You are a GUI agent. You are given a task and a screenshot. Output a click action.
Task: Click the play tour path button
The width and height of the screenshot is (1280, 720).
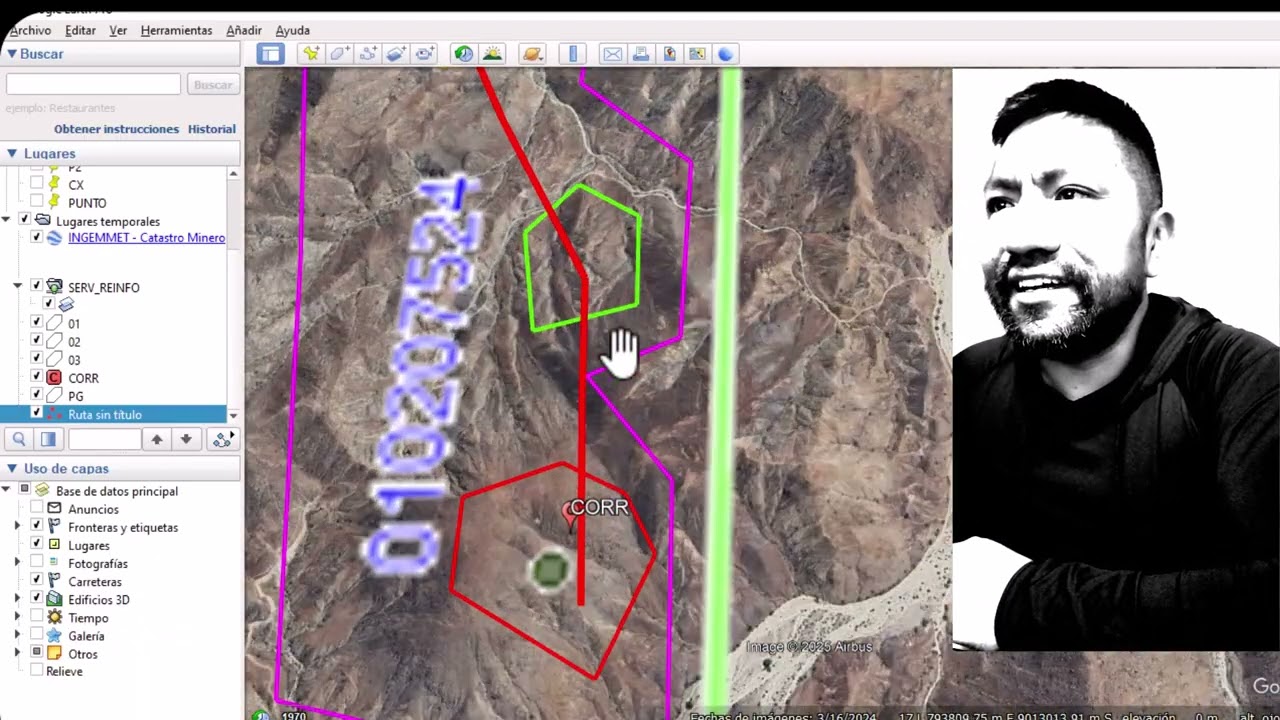[x=223, y=439]
